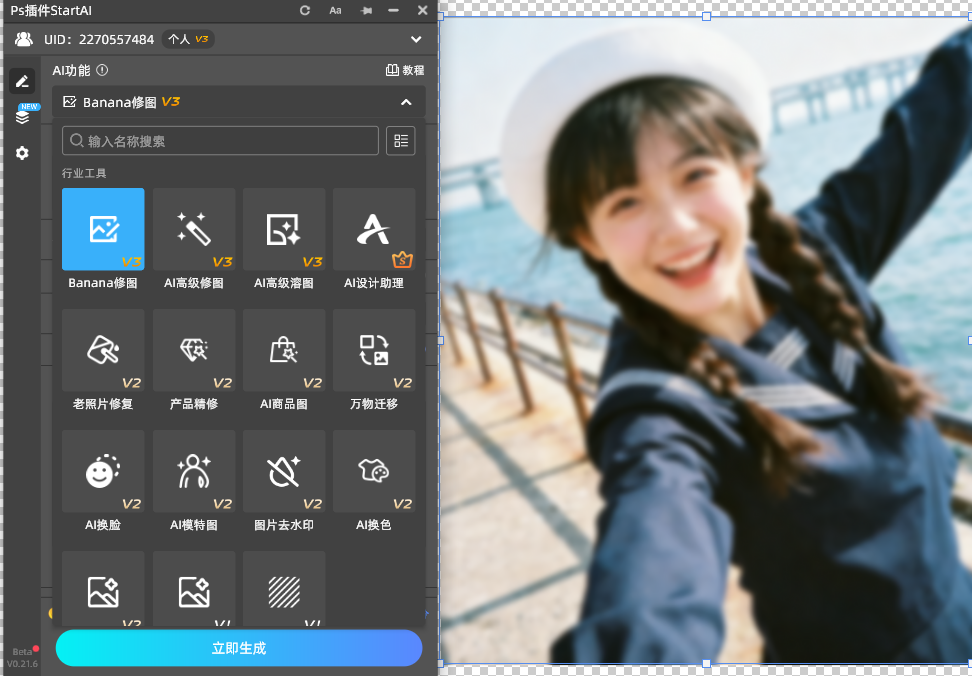Expand the UID account dropdown chevron
The image size is (972, 676).
(x=416, y=39)
